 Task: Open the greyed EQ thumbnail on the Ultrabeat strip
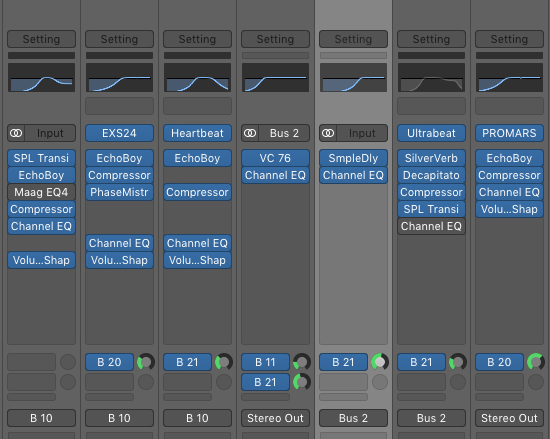[431, 77]
